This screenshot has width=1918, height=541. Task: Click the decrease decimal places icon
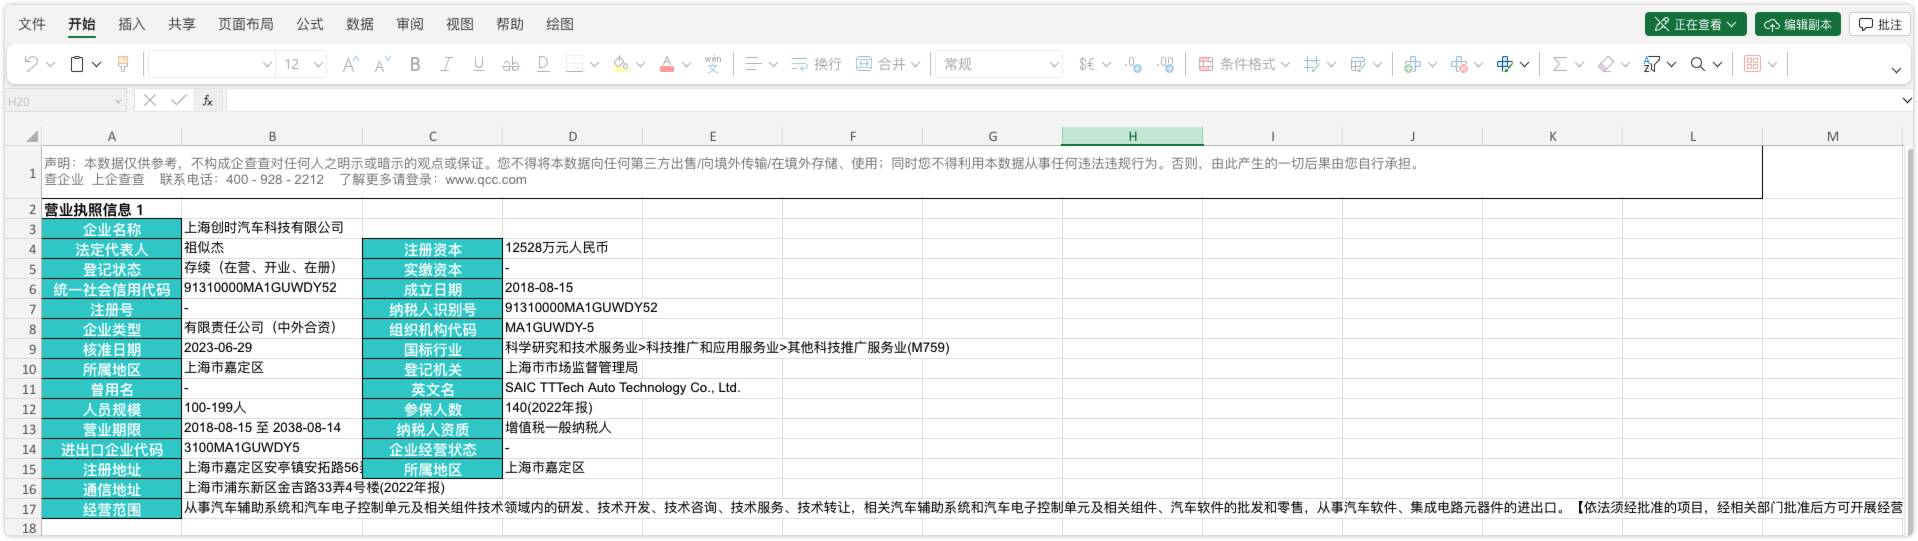1134,64
